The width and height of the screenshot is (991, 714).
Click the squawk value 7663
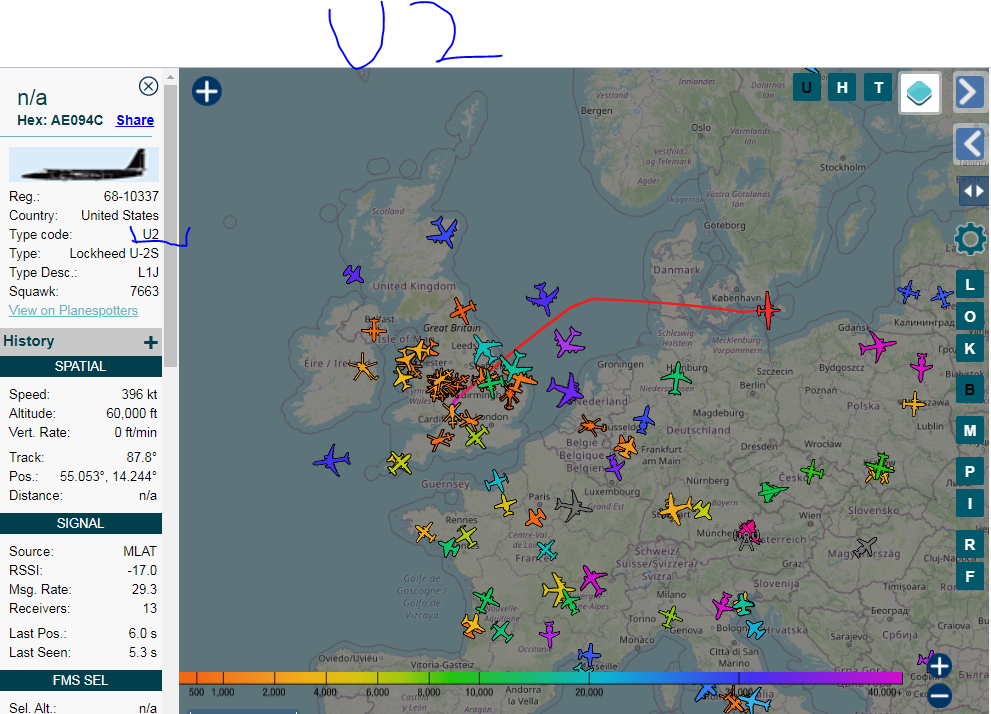tap(144, 291)
